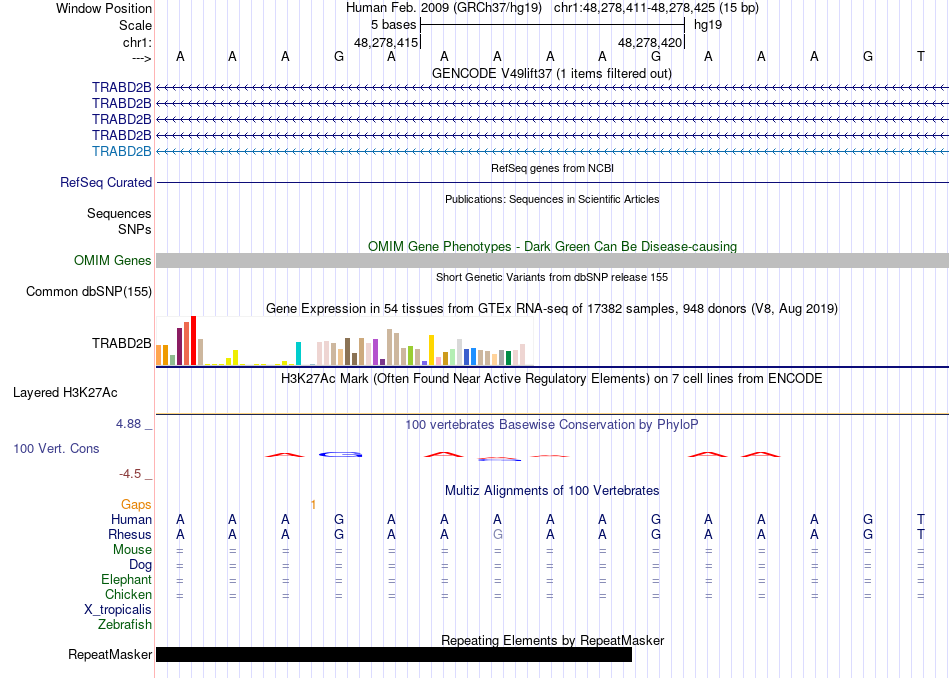Click the "Rhesus" species label
Screen dimensions: 950x678
pyautogui.click(x=130, y=534)
